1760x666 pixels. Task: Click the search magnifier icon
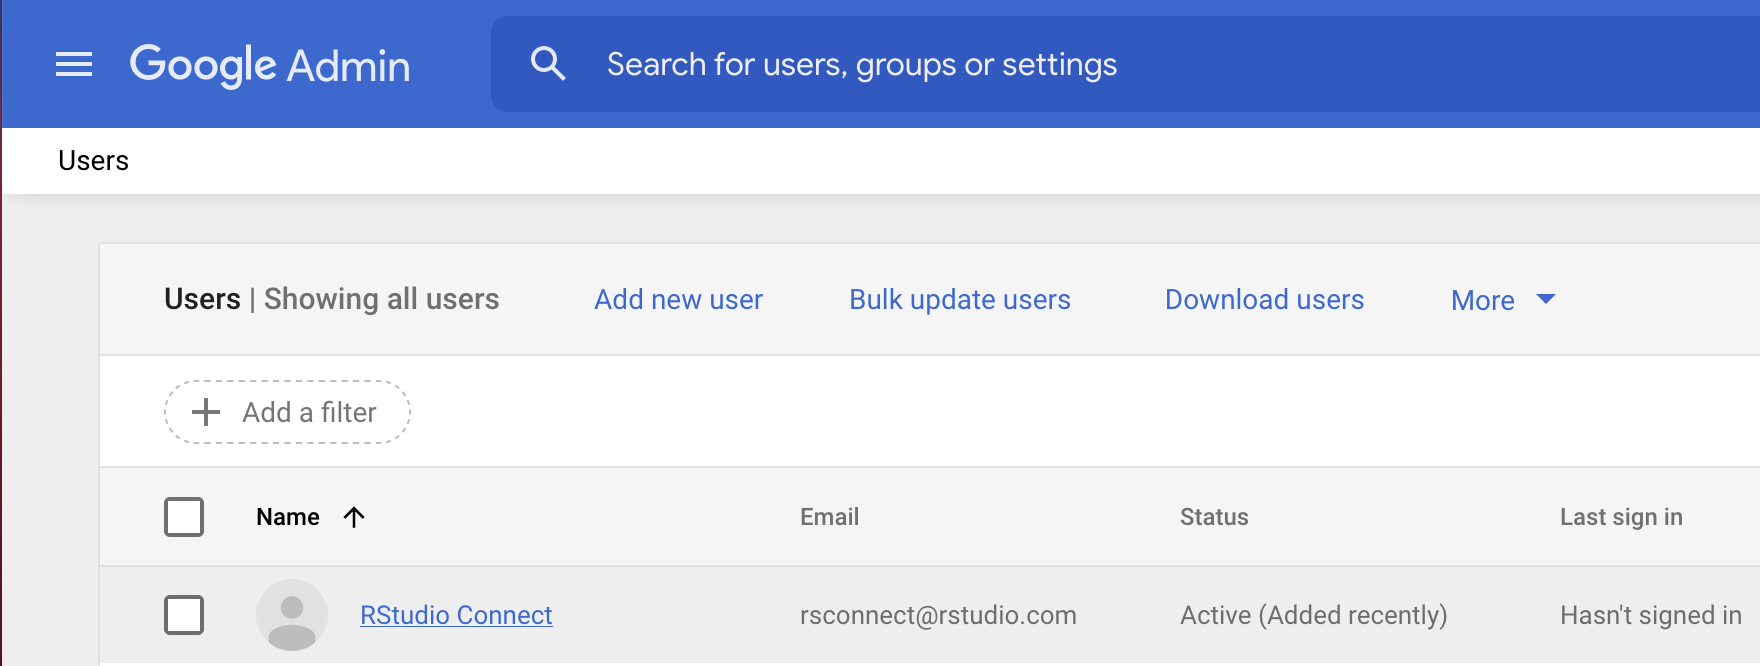[548, 64]
